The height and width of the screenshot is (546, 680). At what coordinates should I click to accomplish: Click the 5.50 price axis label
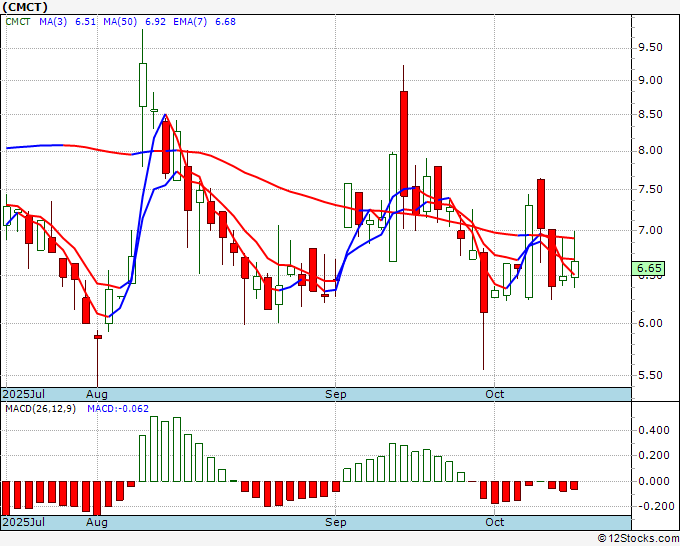(650, 375)
